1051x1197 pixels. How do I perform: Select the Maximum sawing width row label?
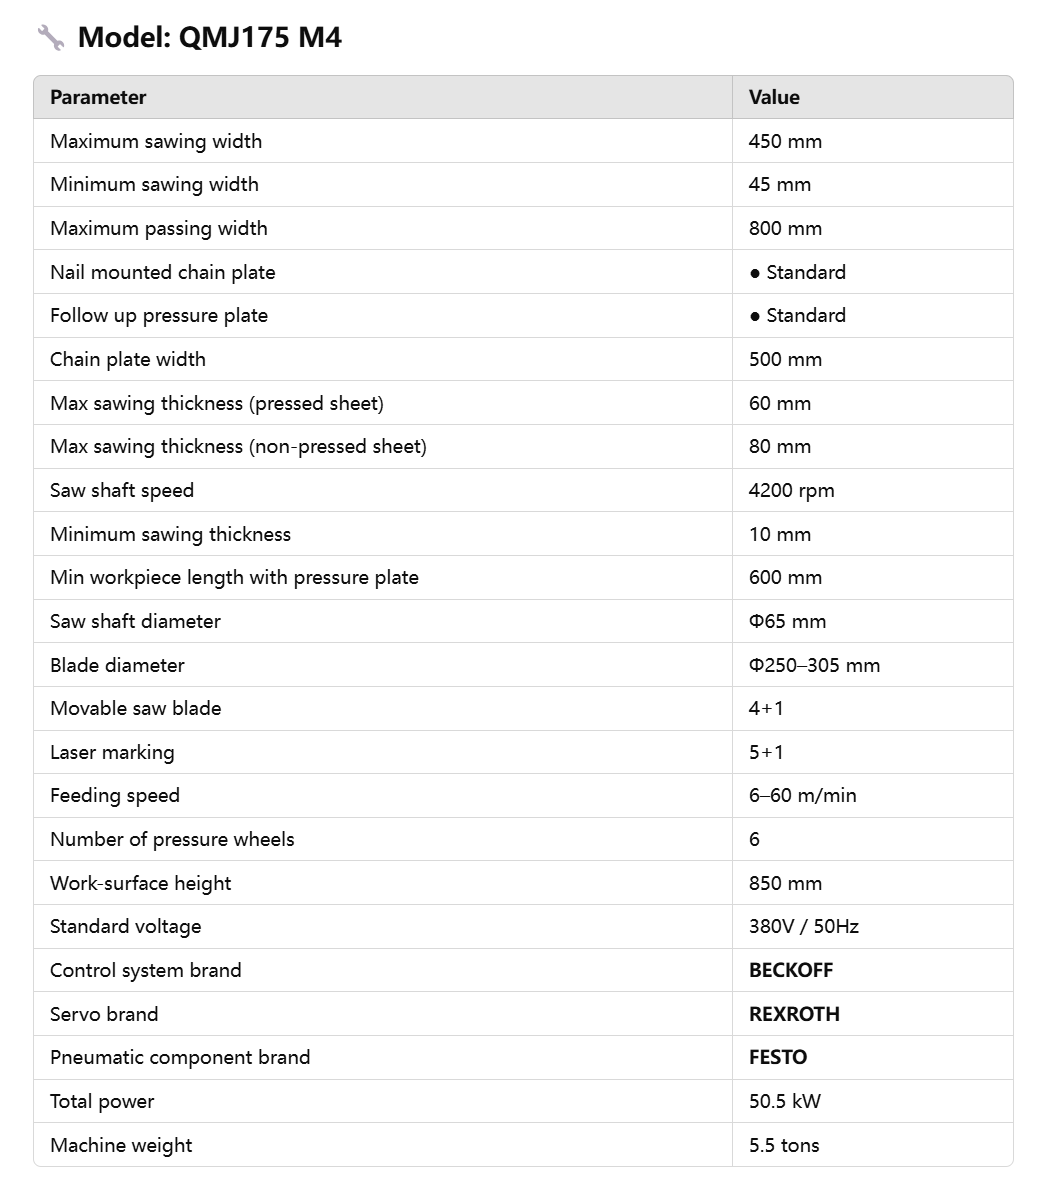click(x=156, y=141)
